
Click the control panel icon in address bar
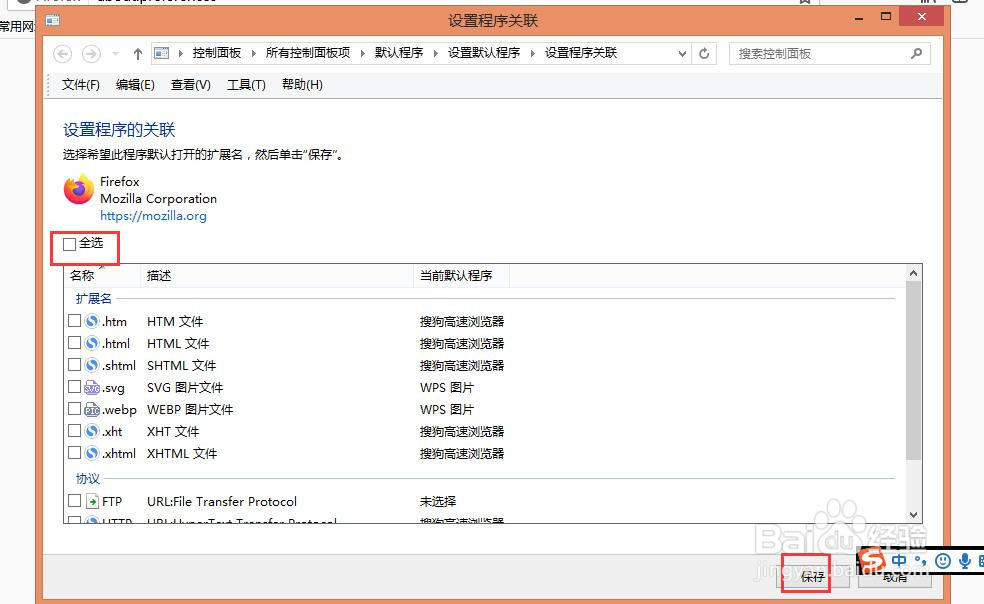tap(162, 53)
